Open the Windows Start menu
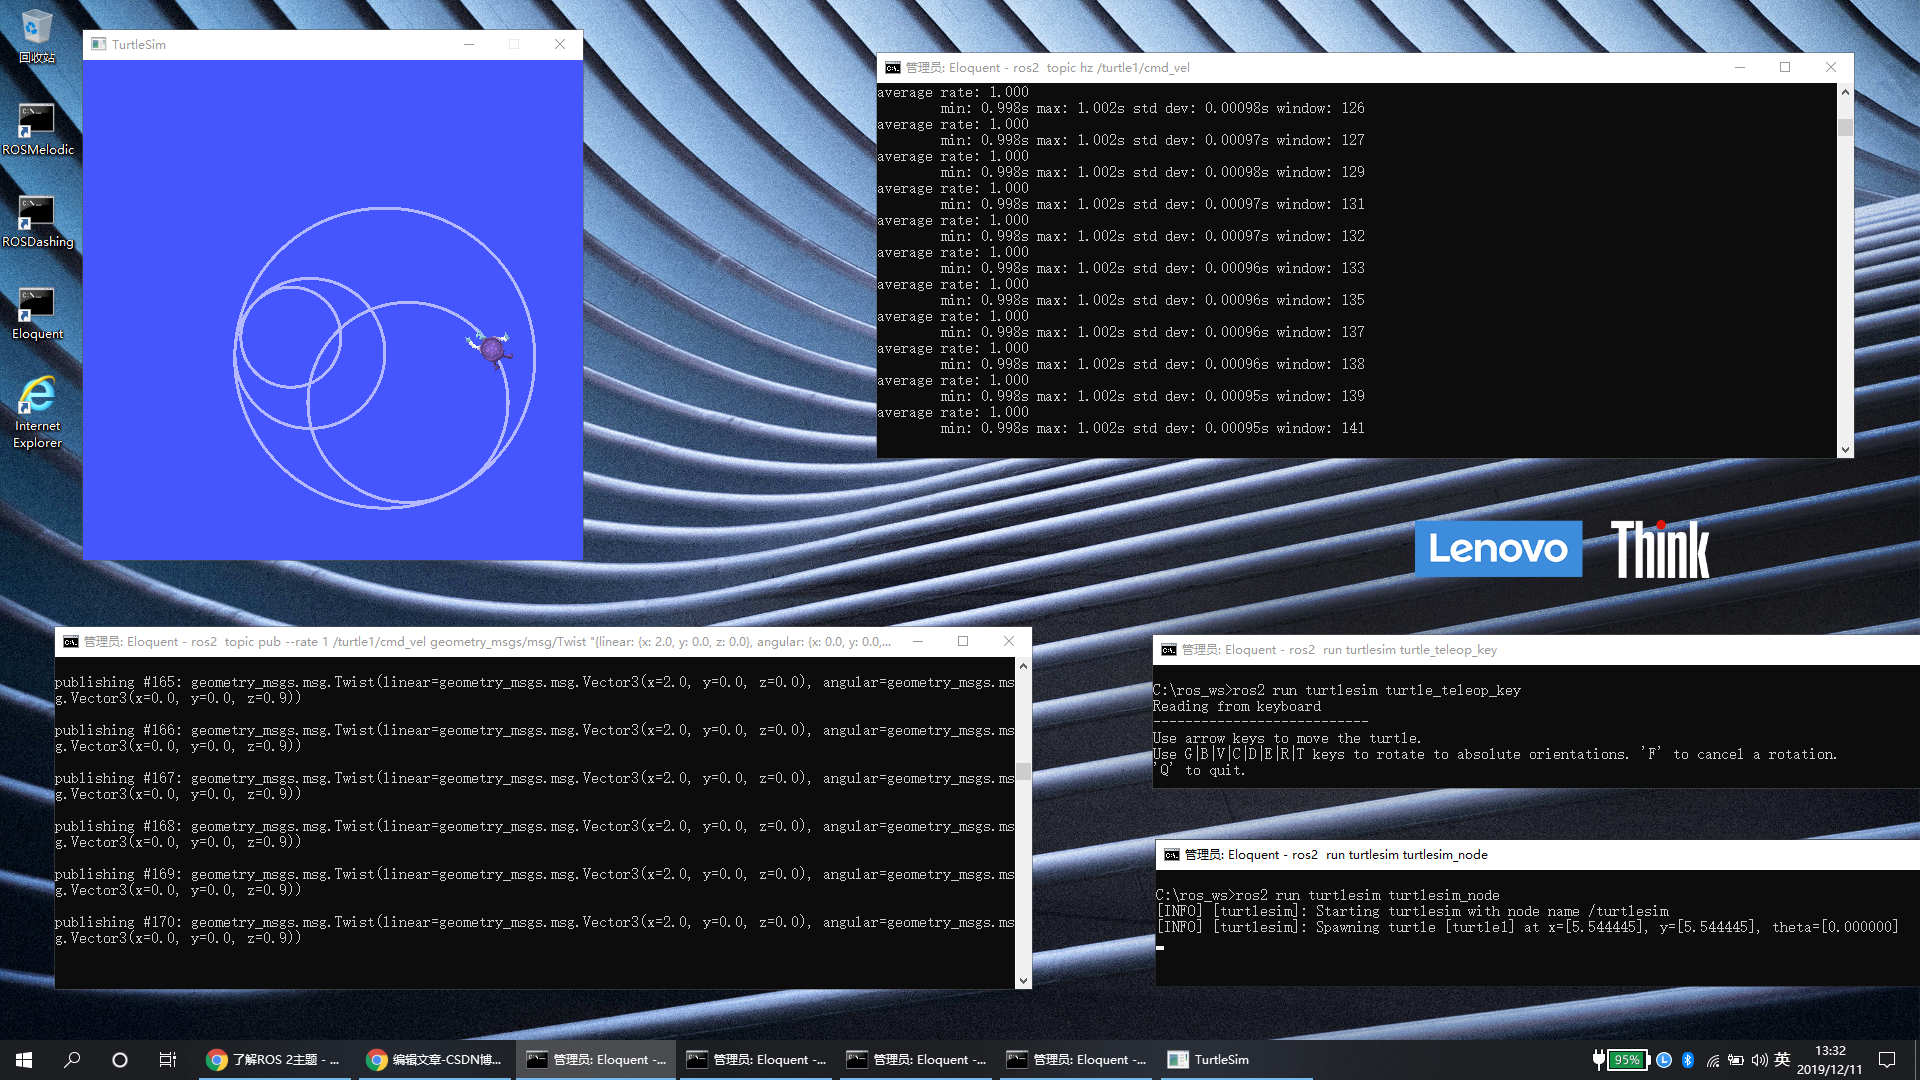Screen dimensions: 1920x1080 point(24,1059)
